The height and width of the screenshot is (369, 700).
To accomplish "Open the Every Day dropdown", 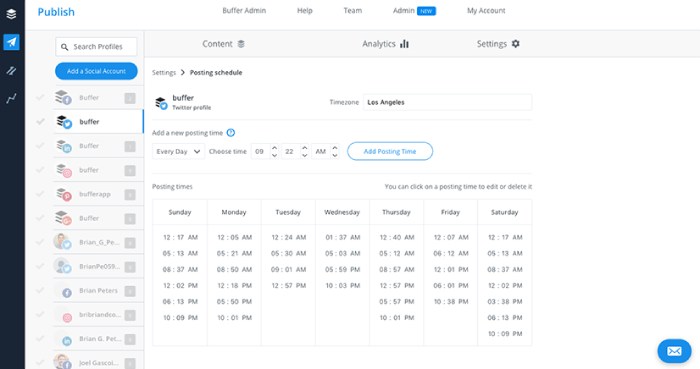I will pos(178,151).
